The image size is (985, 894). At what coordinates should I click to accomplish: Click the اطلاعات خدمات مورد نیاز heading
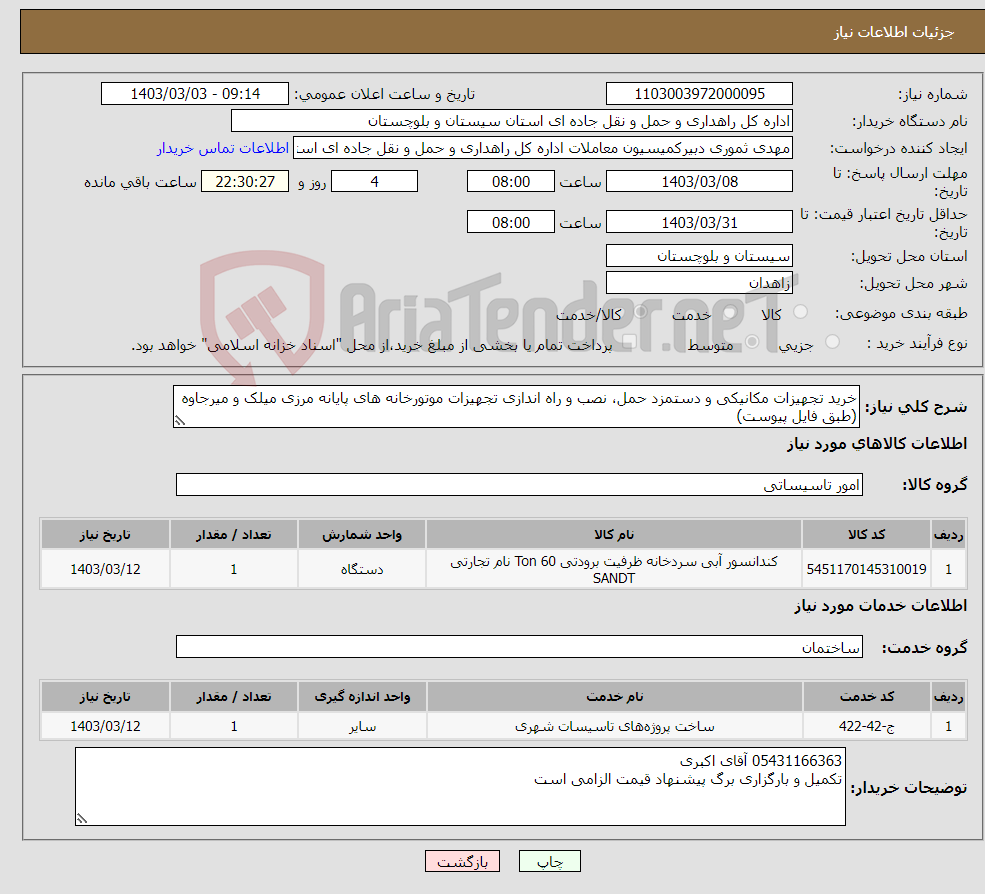coord(881,606)
